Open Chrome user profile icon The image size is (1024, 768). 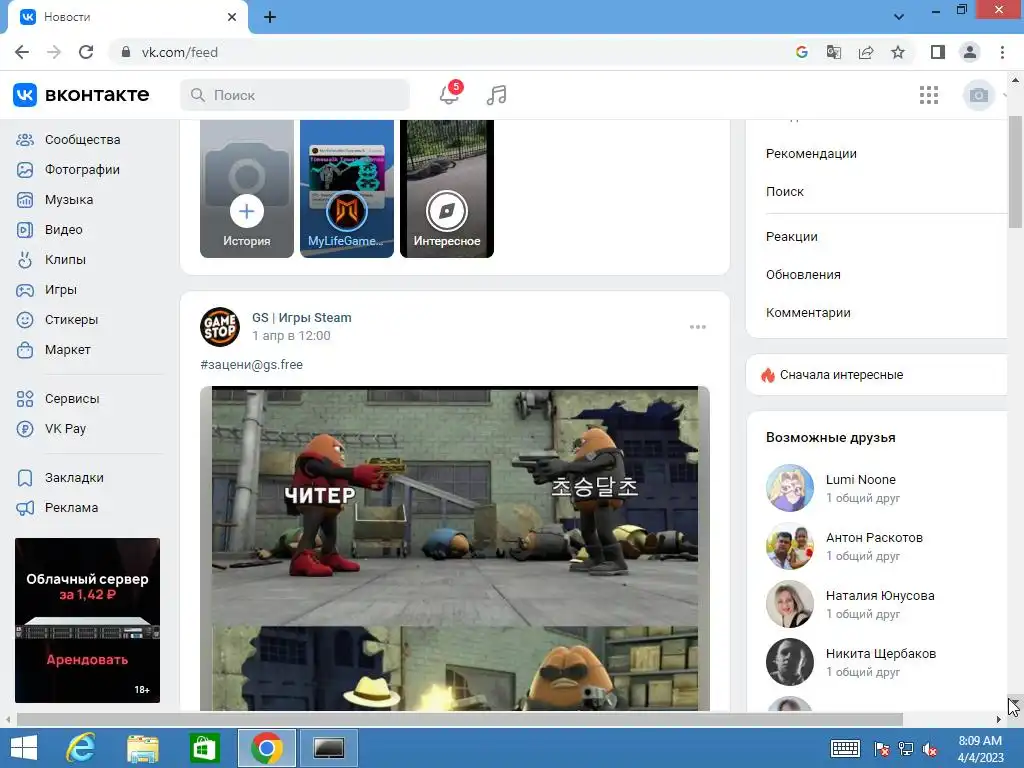pos(970,52)
